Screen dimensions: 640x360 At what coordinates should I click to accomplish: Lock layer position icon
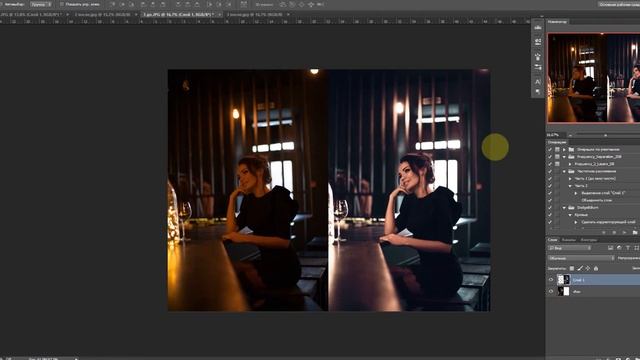(588, 268)
